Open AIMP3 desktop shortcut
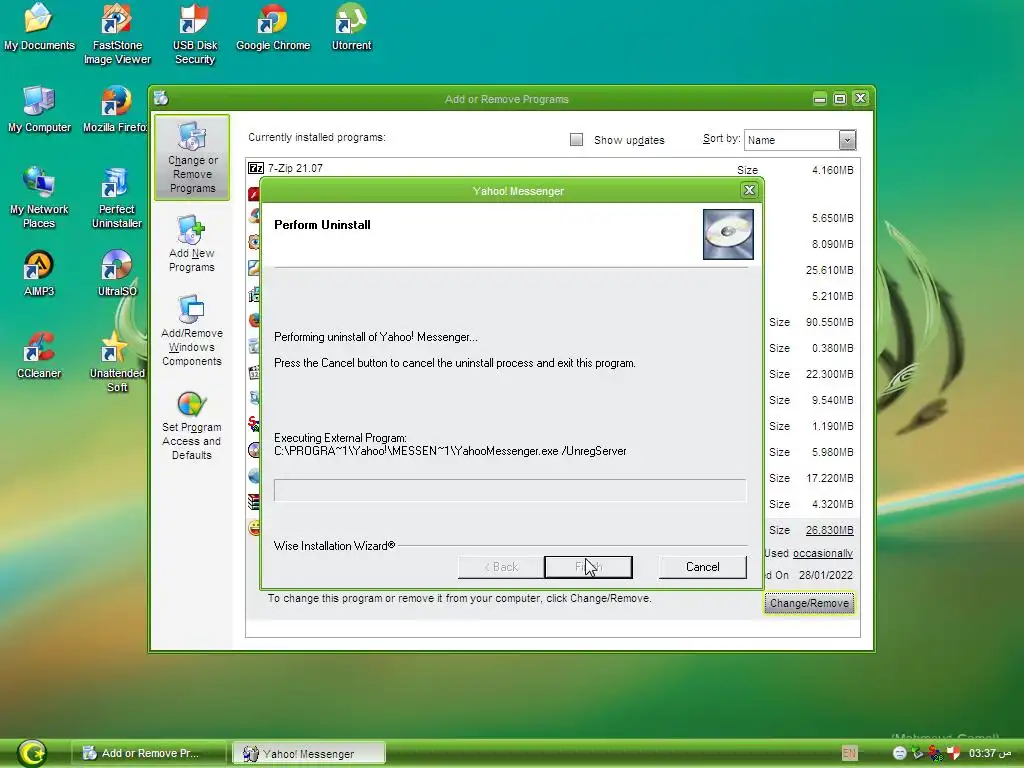The width and height of the screenshot is (1024, 768). click(39, 273)
